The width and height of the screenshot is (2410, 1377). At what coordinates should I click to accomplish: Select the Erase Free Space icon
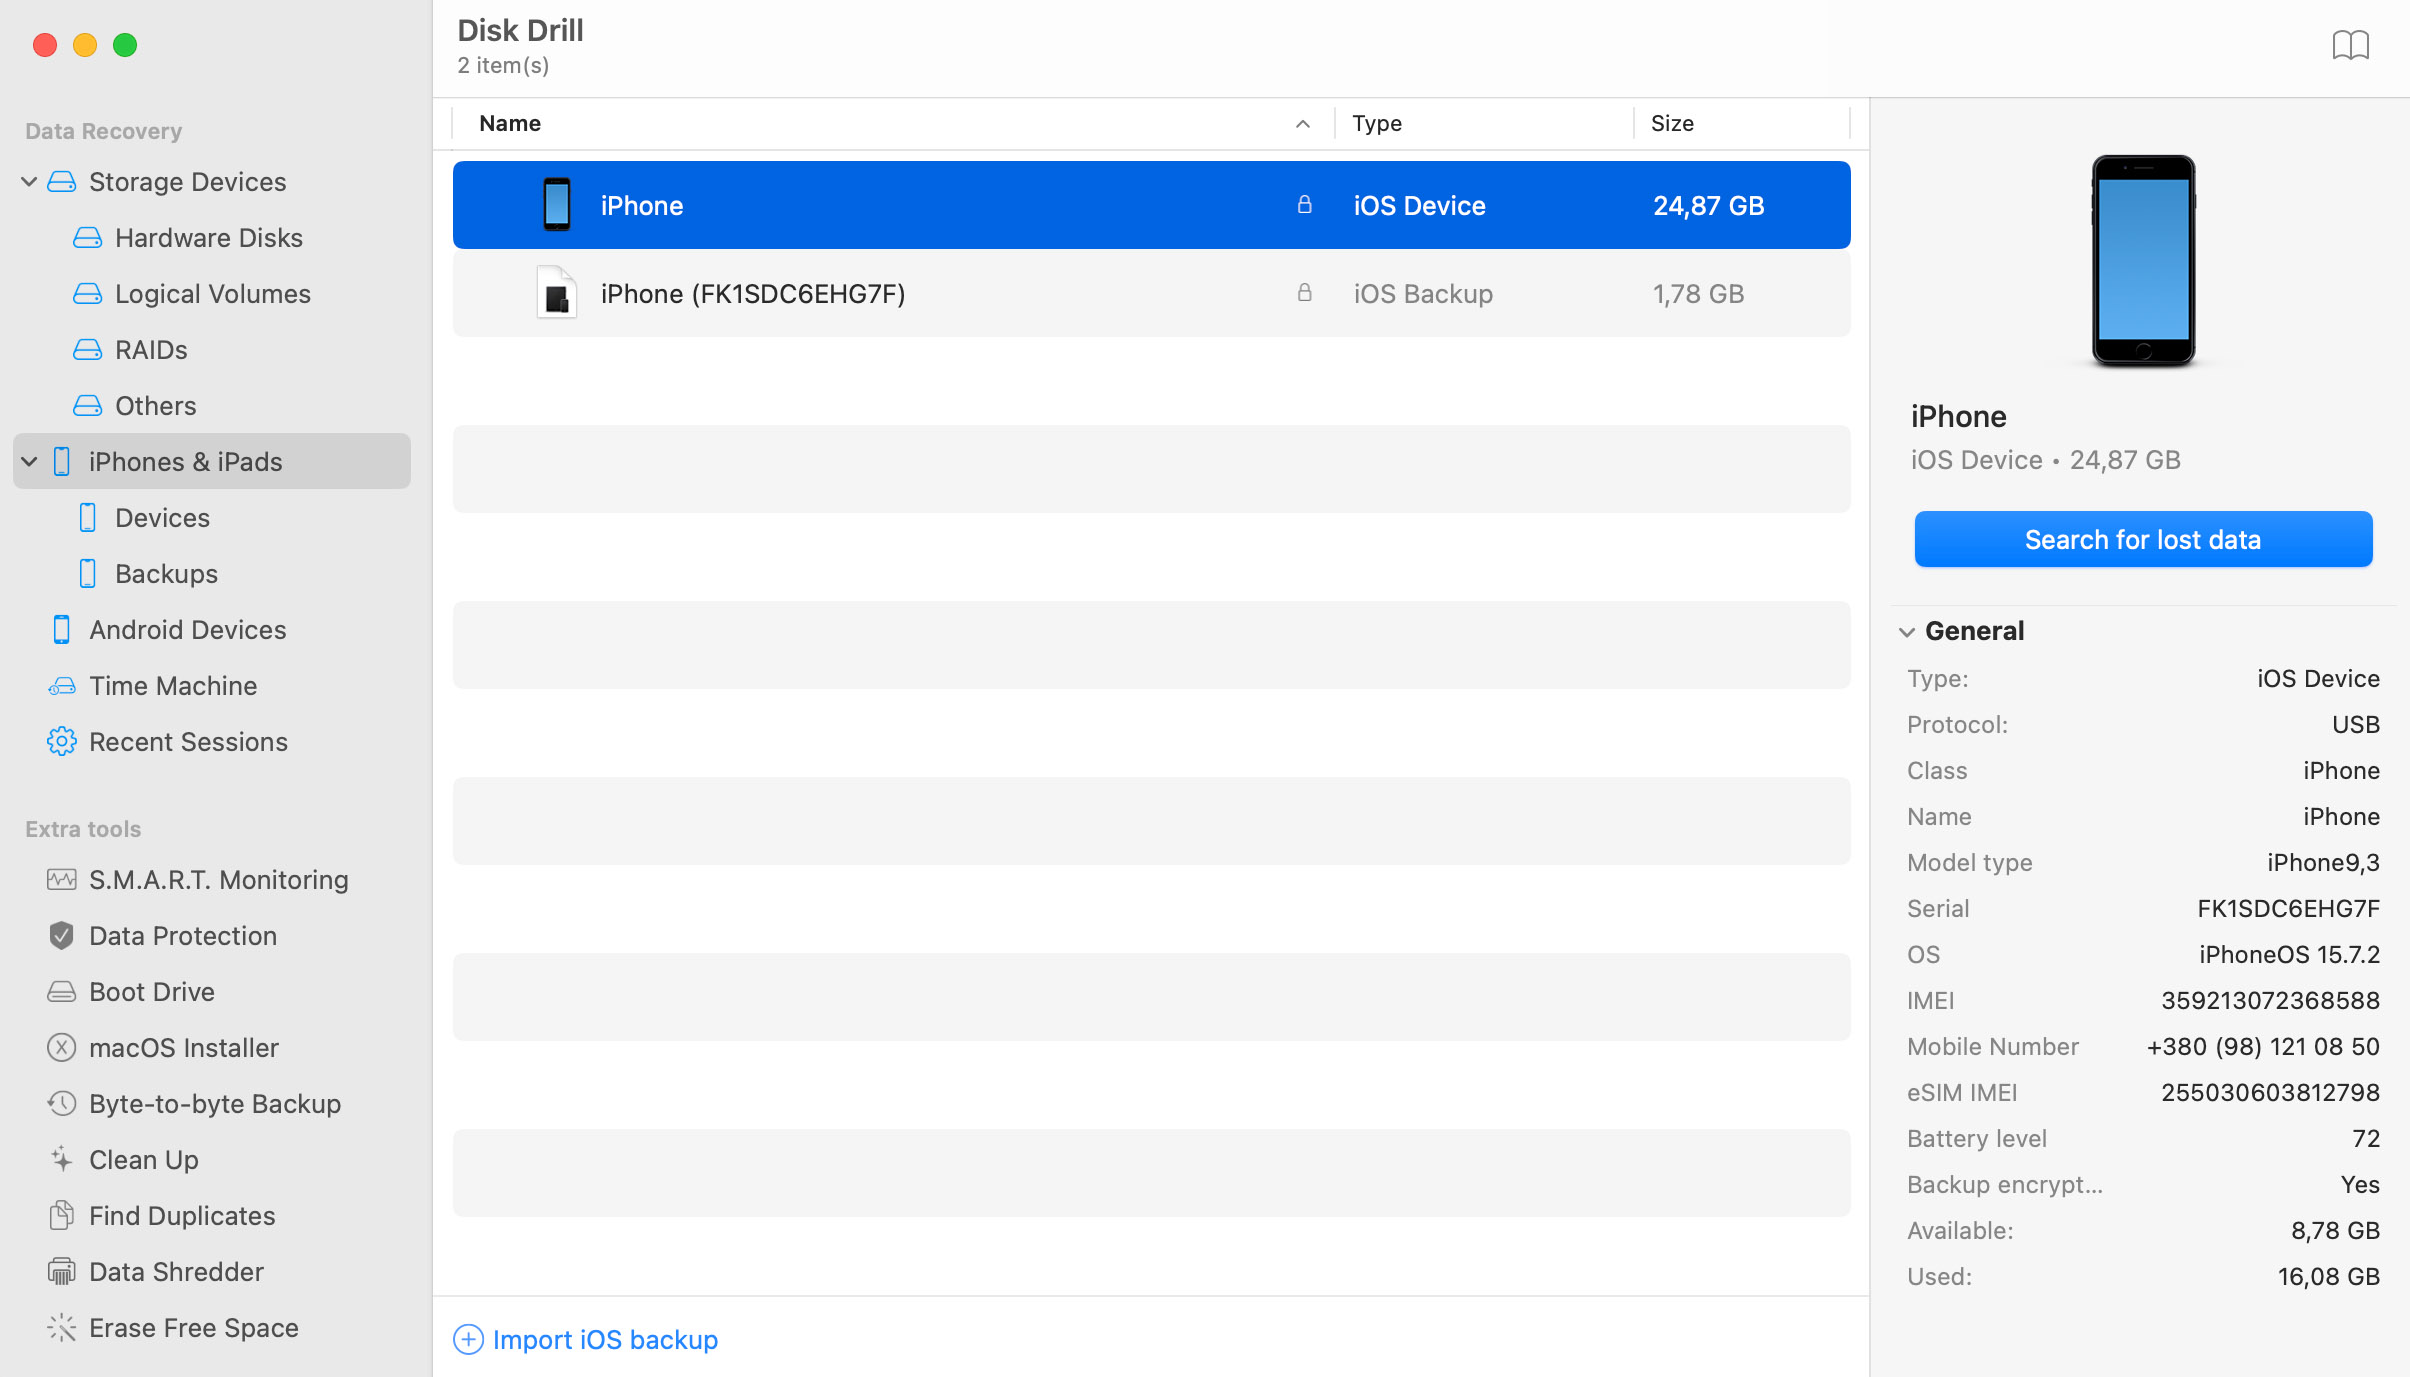coord(60,1327)
